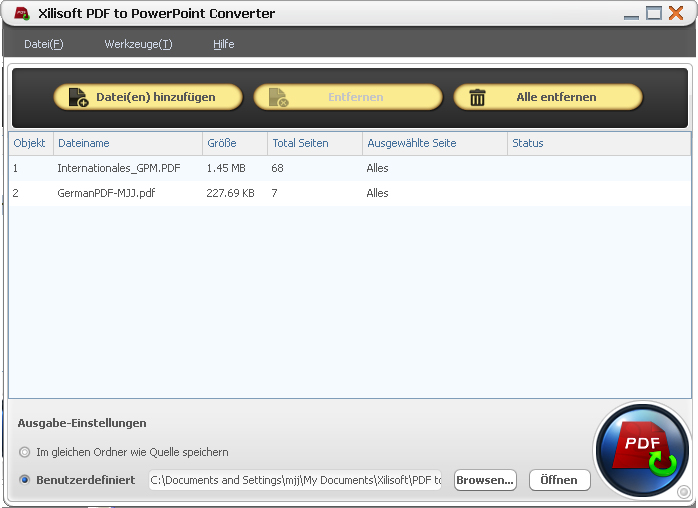Select the file GermanPDF-MJJ.pdf
This screenshot has height=508, width=698.
pos(106,193)
